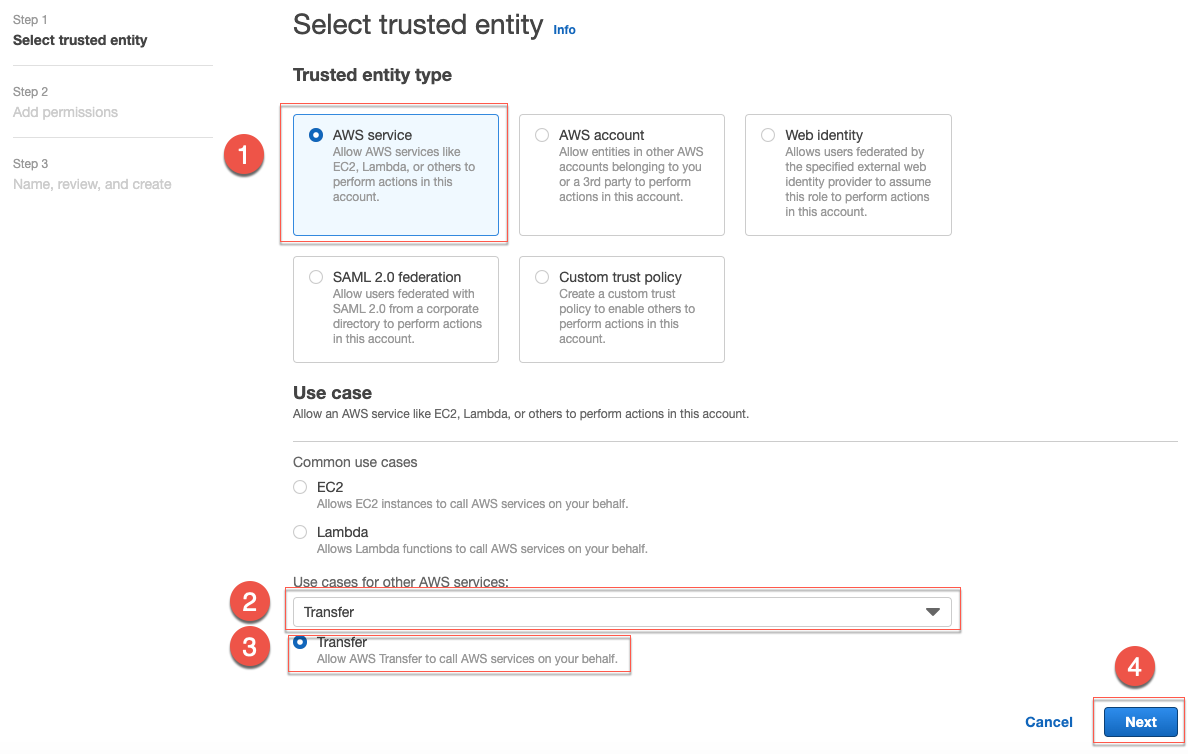Click red annotation marker number 1
This screenshot has width=1188, height=754.
[243, 155]
